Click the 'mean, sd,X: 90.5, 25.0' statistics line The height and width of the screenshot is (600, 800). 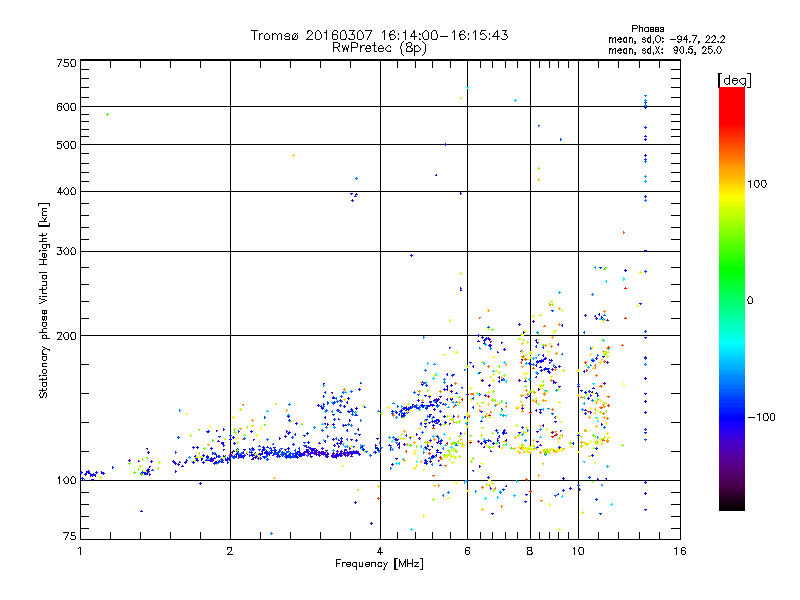pyautogui.click(x=665, y=50)
